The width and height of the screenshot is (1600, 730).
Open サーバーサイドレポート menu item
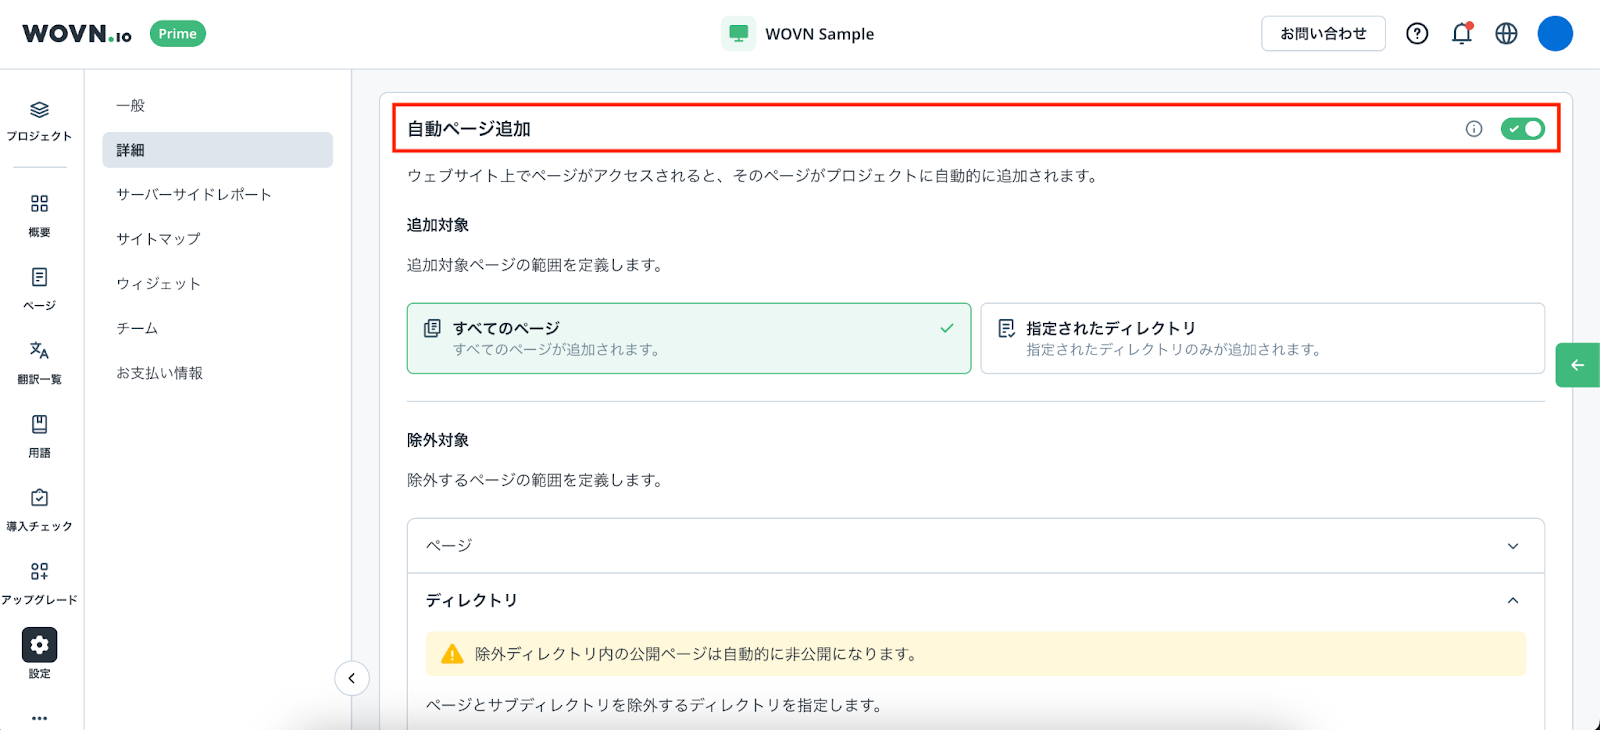pyautogui.click(x=194, y=195)
